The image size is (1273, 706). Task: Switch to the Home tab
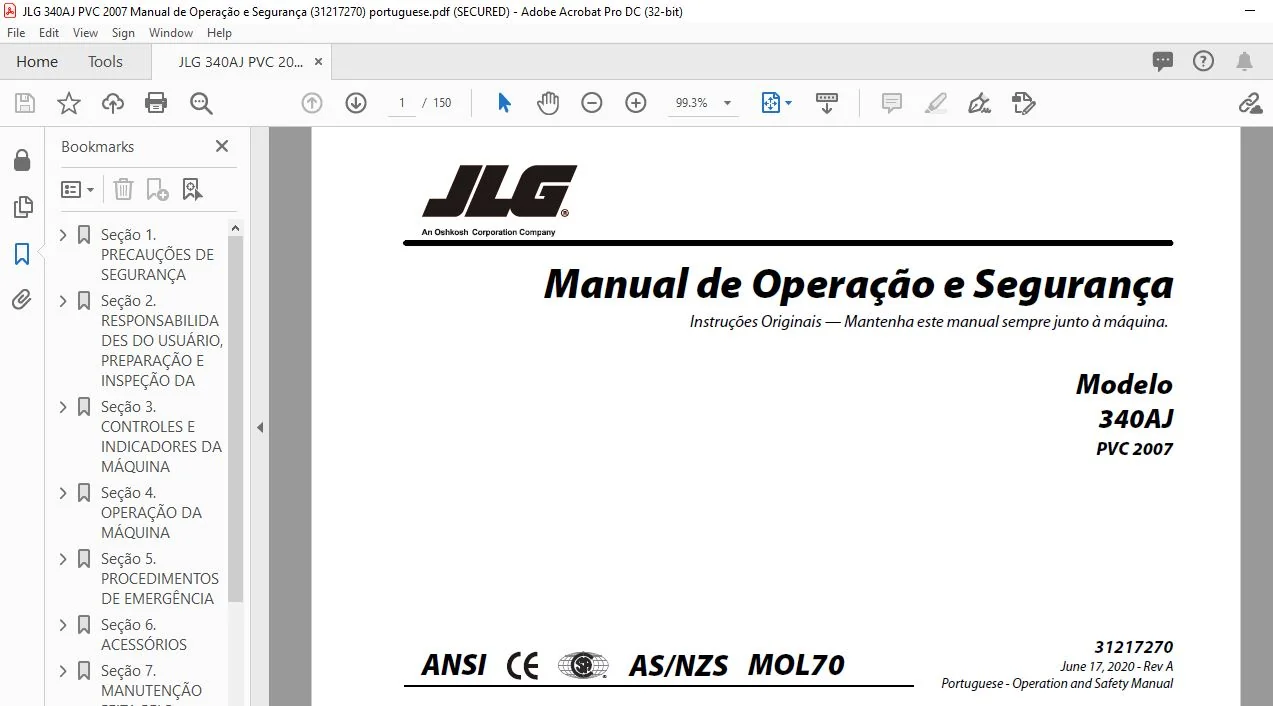(x=37, y=61)
